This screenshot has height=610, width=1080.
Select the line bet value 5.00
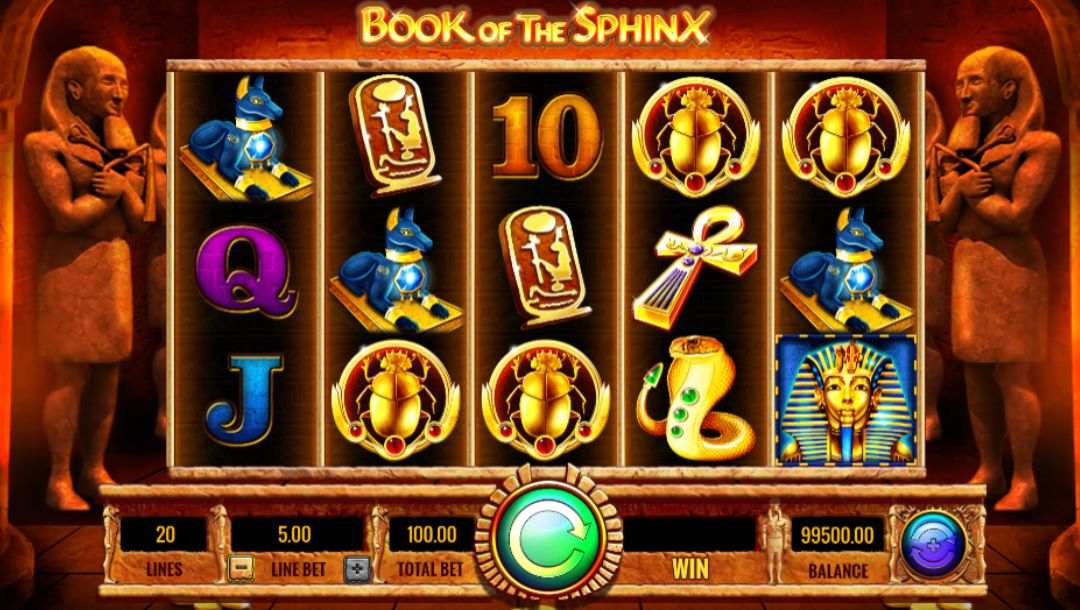tap(295, 534)
